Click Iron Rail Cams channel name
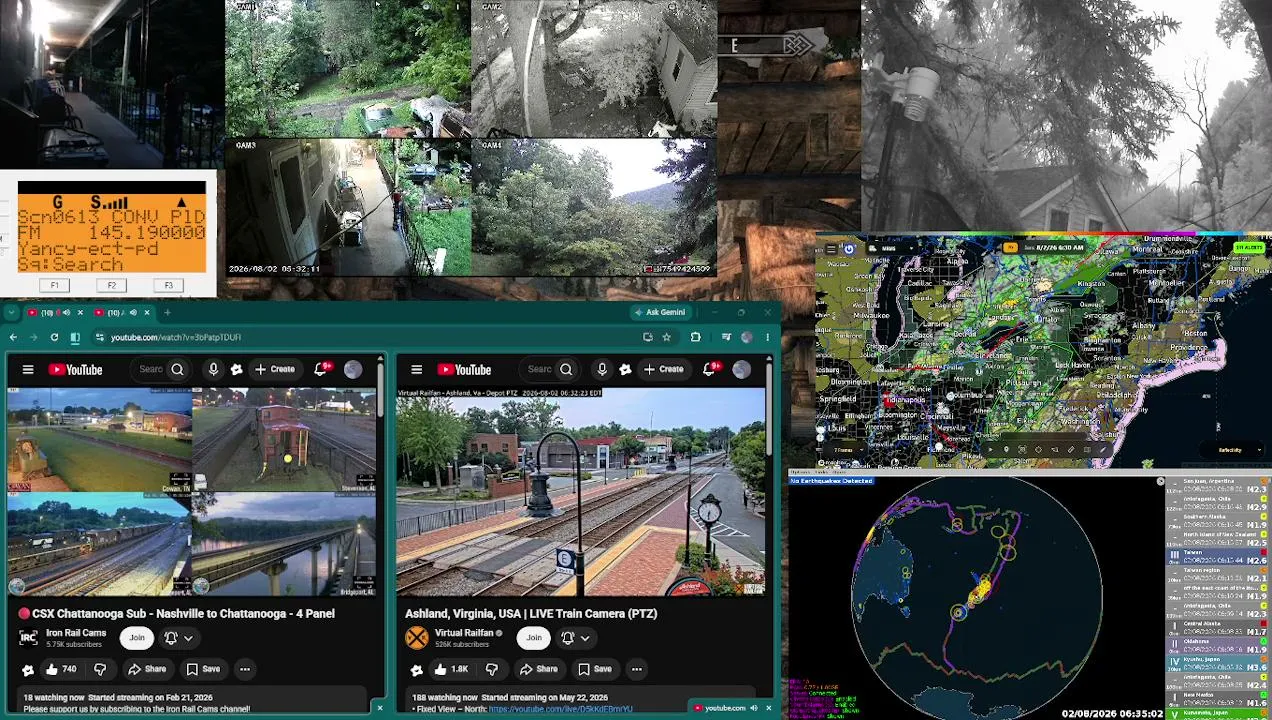 click(76, 632)
